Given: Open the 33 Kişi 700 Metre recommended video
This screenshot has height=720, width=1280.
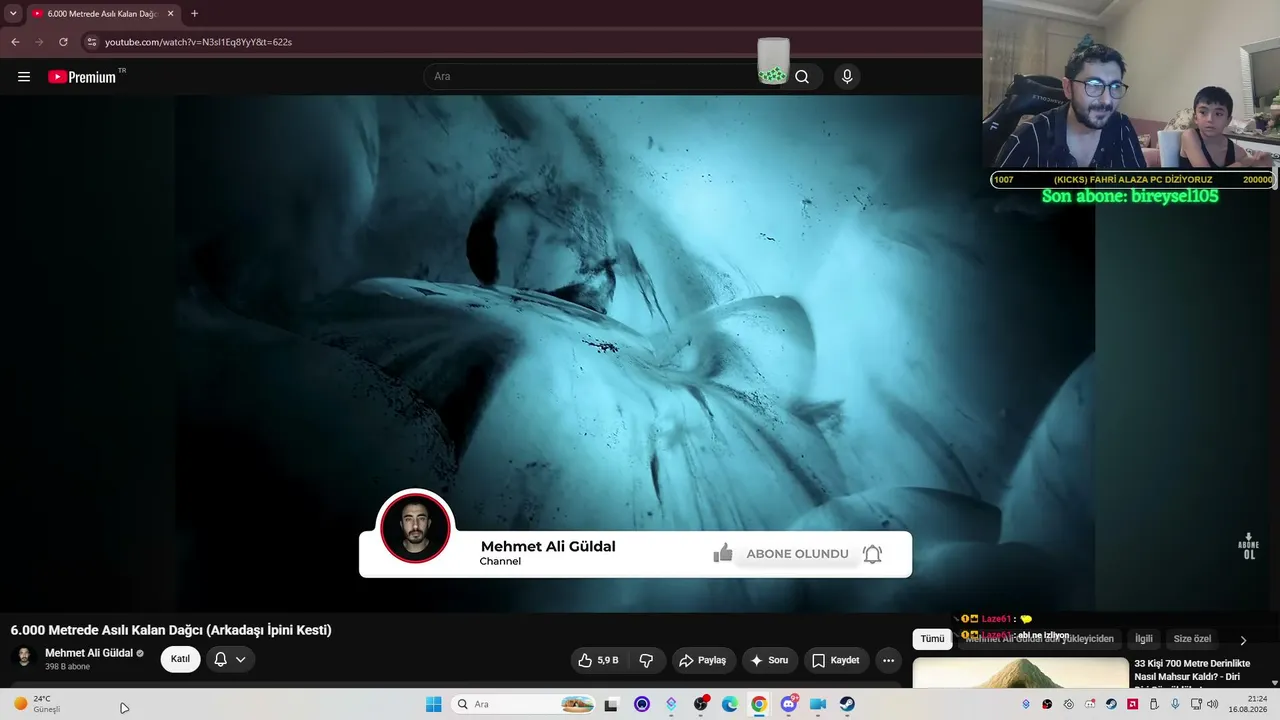Looking at the screenshot, I should pos(1192,670).
